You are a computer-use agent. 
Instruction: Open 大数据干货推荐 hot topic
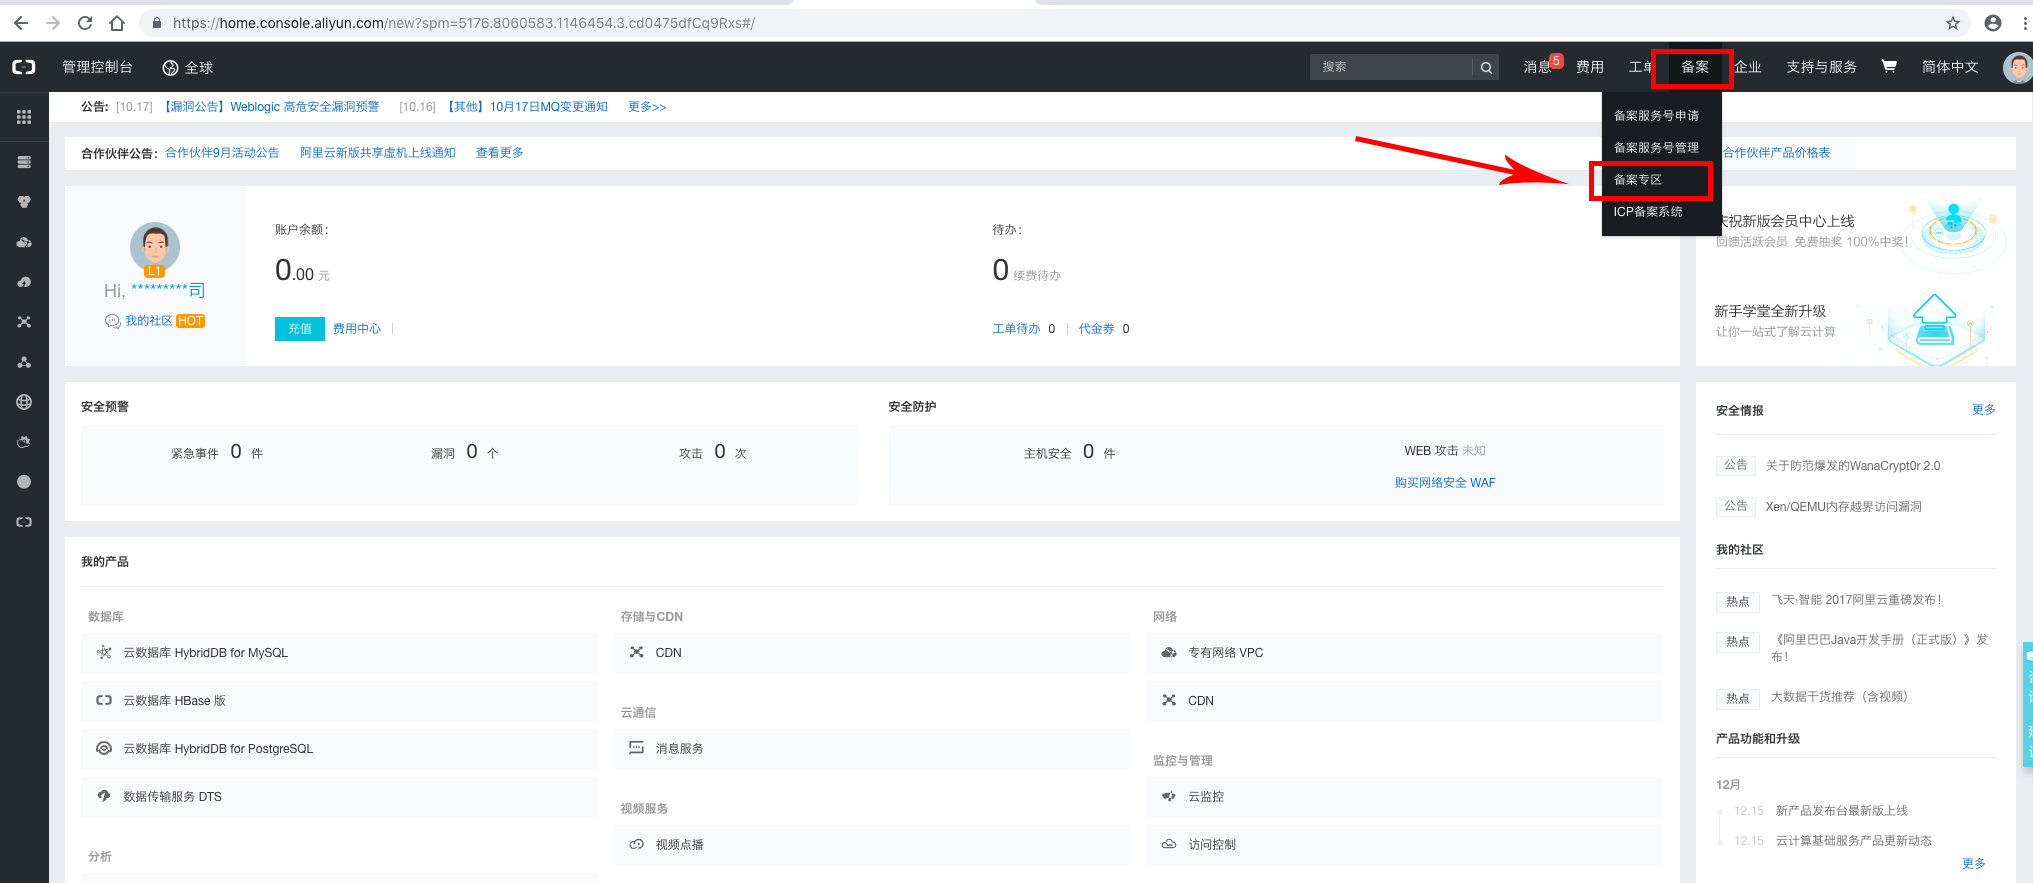pos(1839,697)
